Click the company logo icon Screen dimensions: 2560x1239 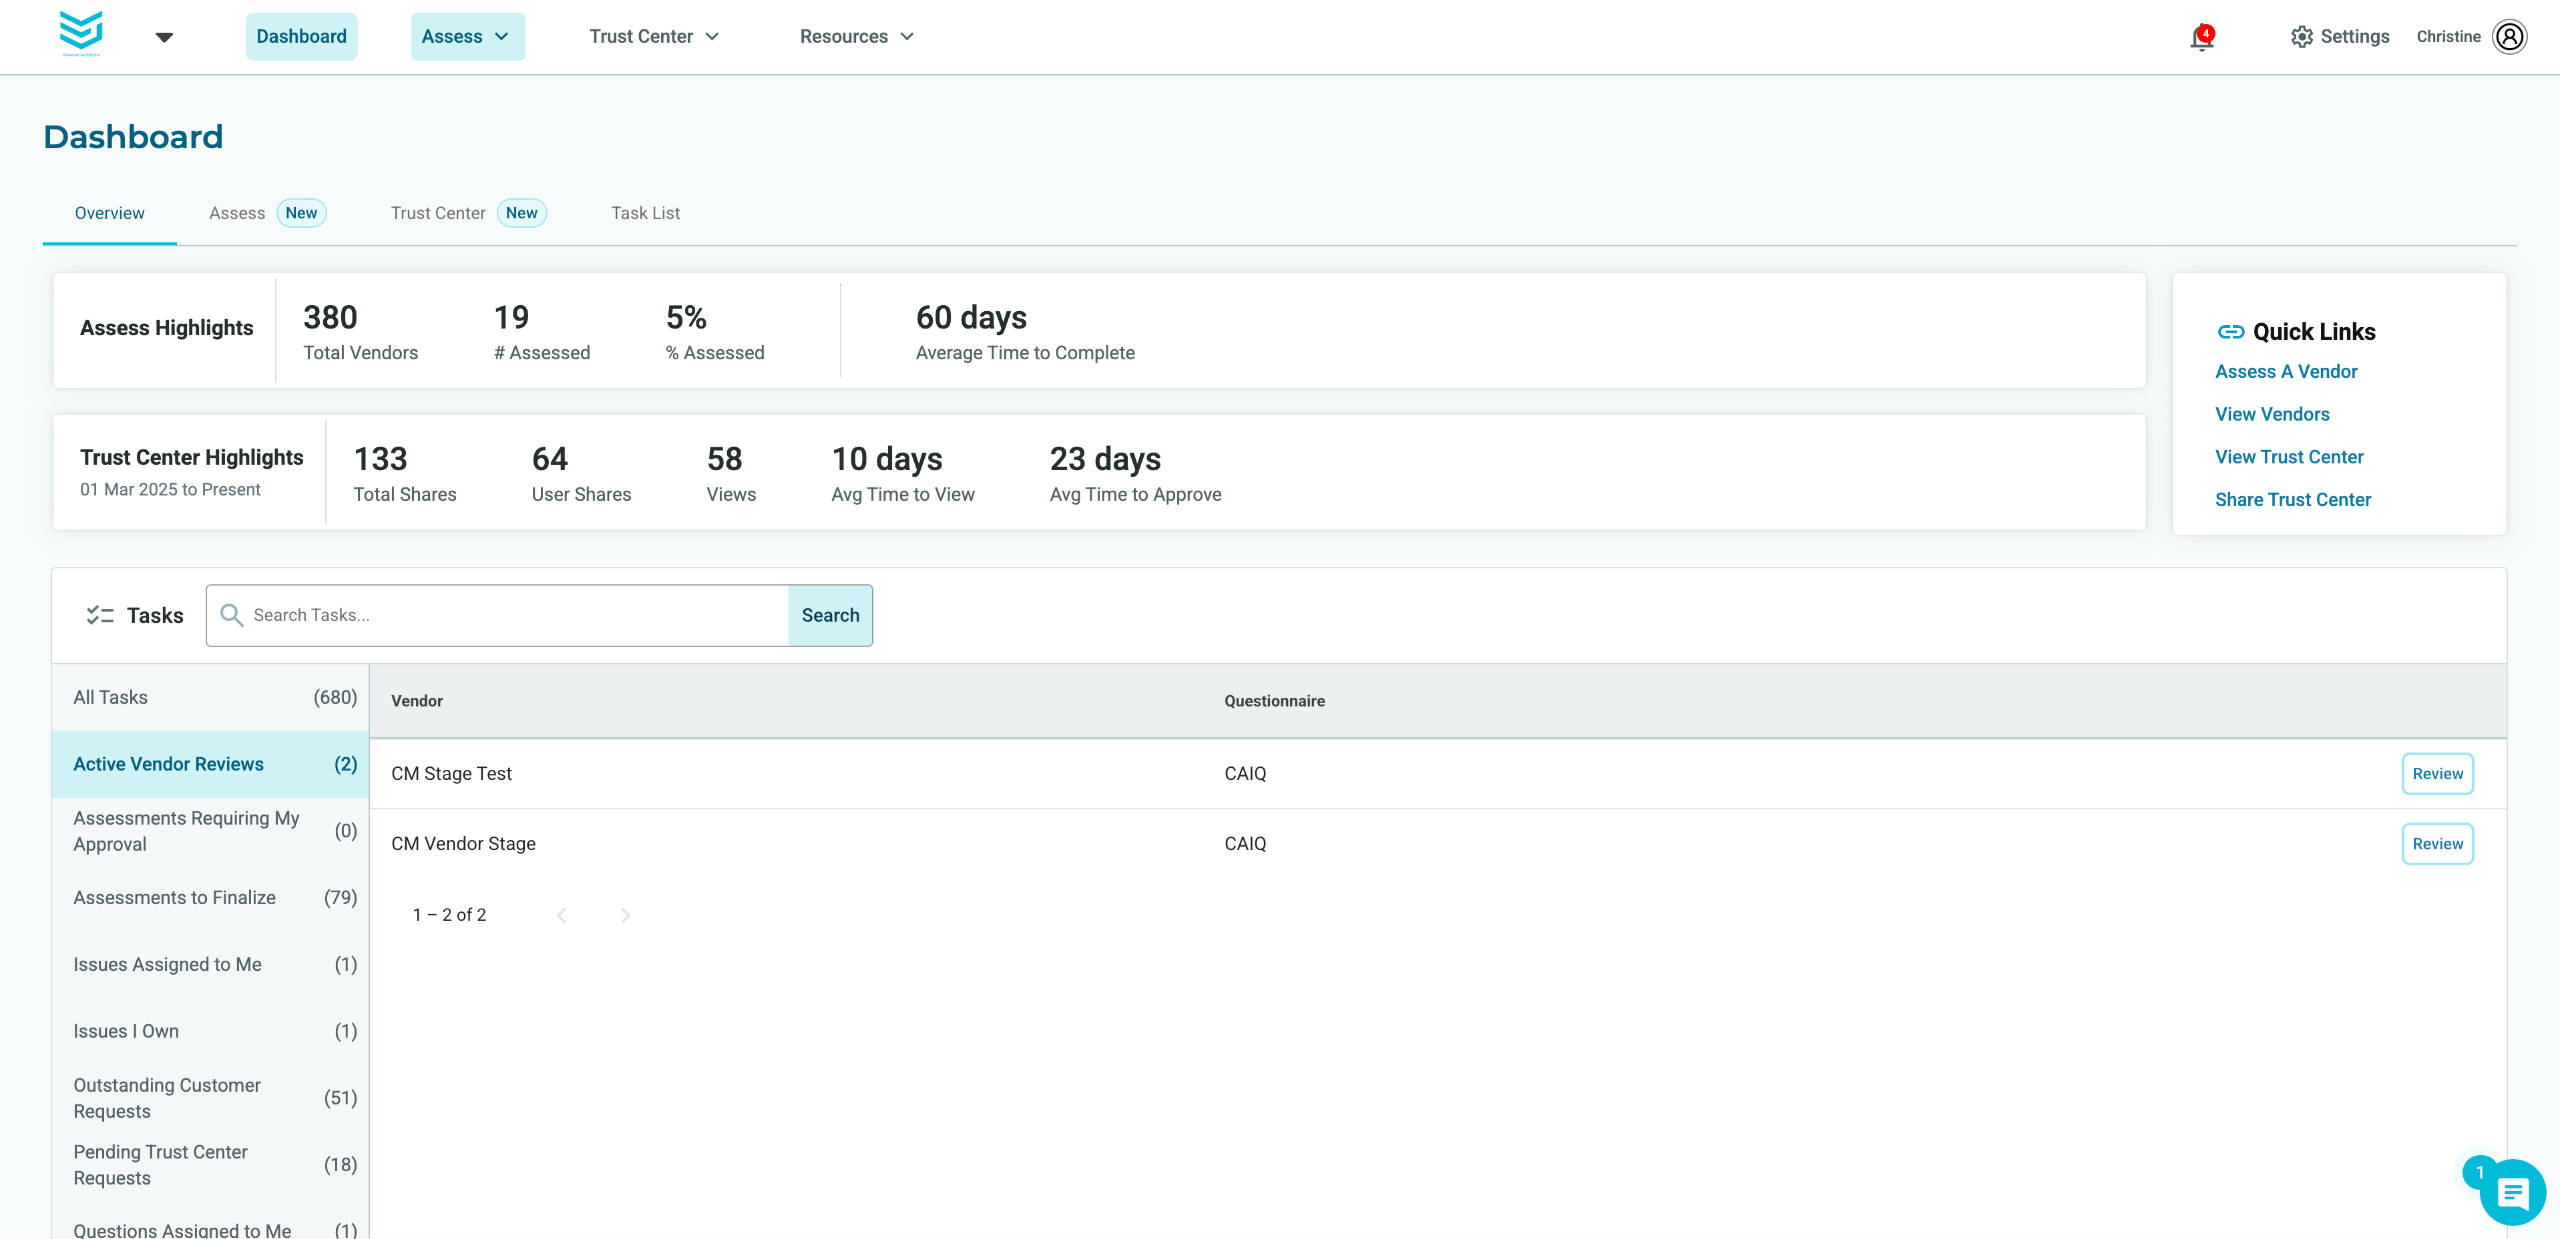click(81, 32)
